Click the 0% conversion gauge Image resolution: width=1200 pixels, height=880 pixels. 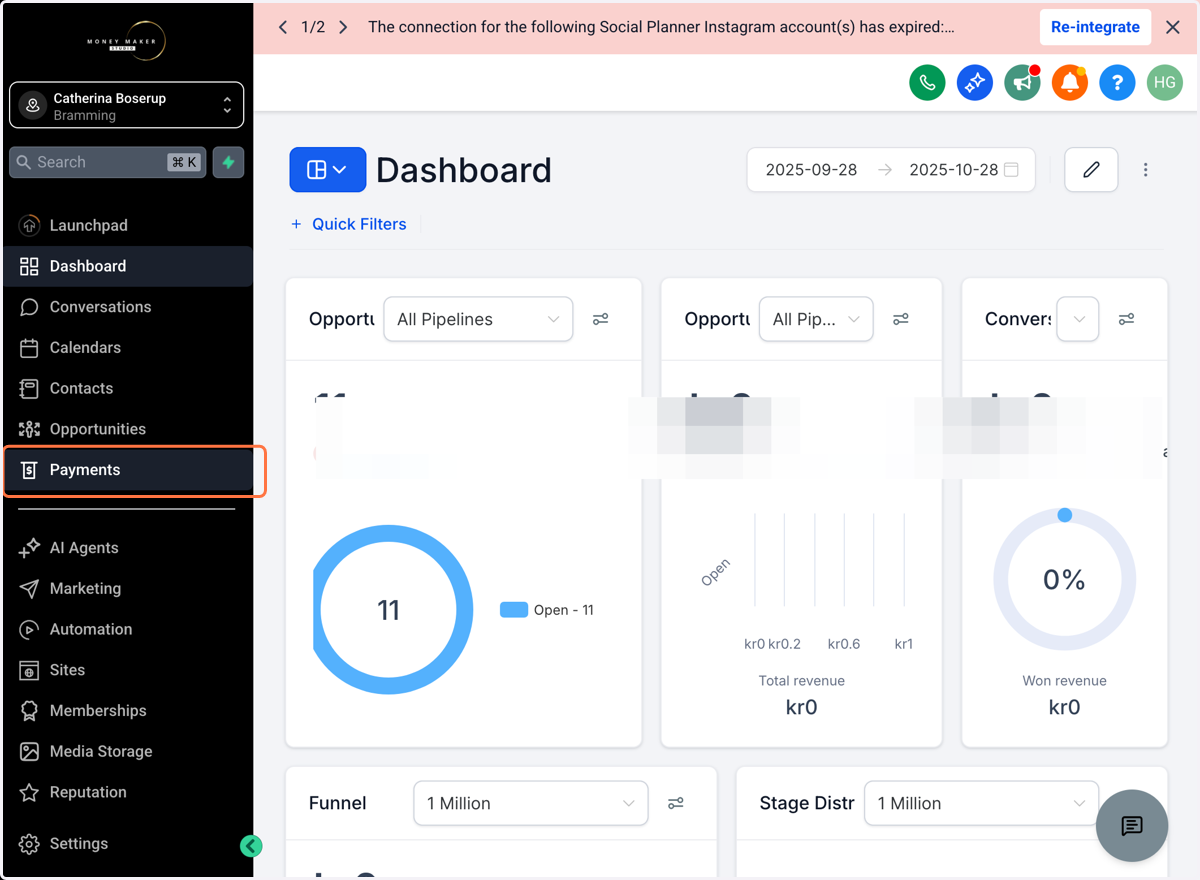click(1064, 579)
